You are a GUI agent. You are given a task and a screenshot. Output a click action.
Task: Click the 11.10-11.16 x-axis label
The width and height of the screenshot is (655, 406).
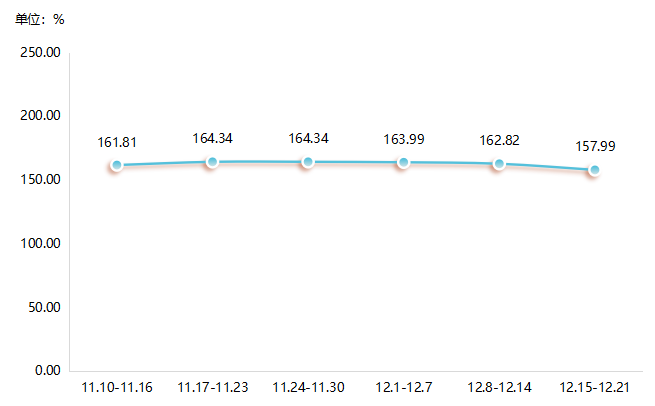pos(117,387)
